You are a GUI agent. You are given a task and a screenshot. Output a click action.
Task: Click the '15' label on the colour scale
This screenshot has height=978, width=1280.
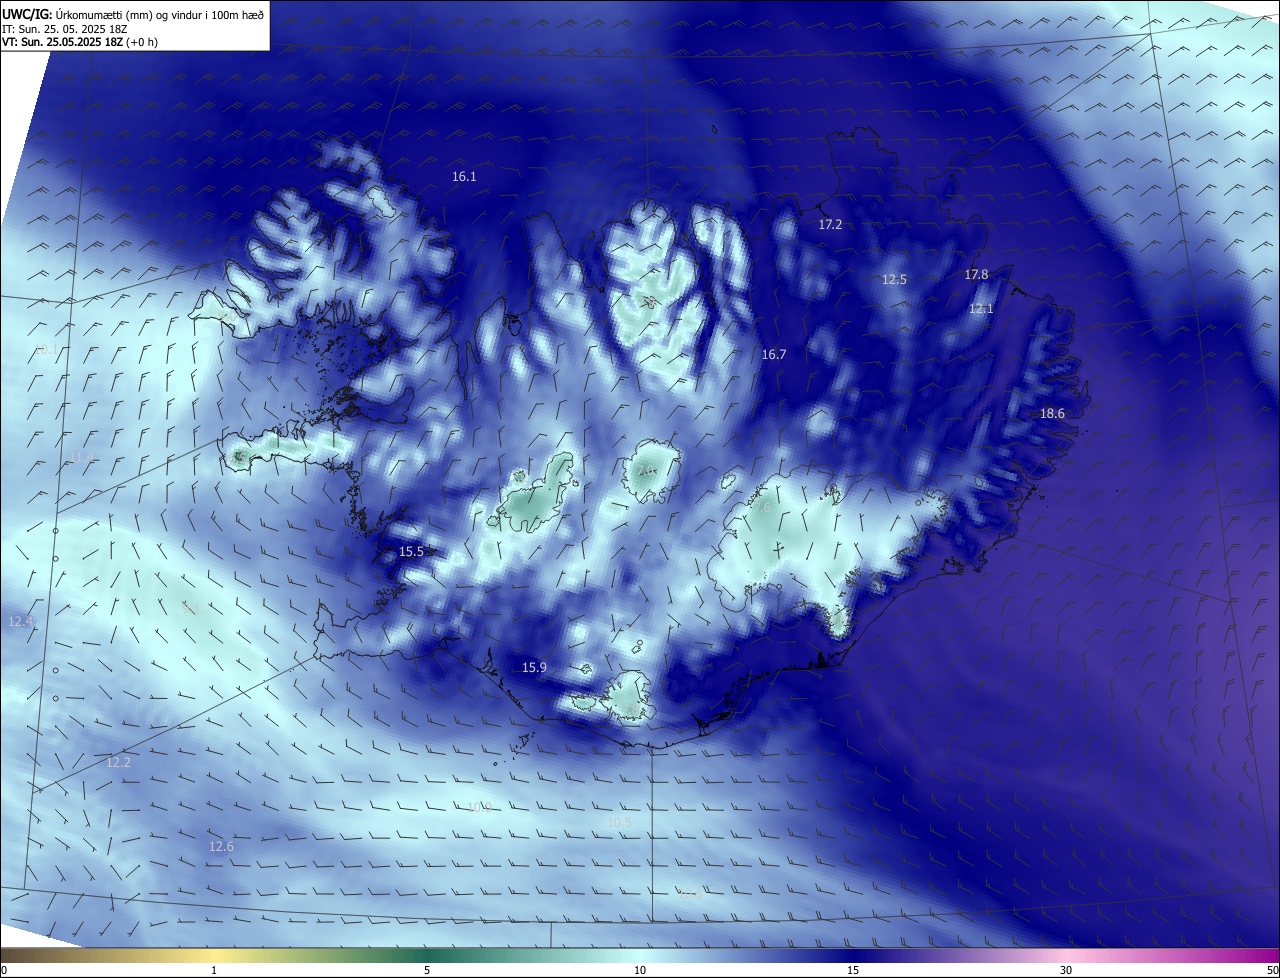(853, 971)
